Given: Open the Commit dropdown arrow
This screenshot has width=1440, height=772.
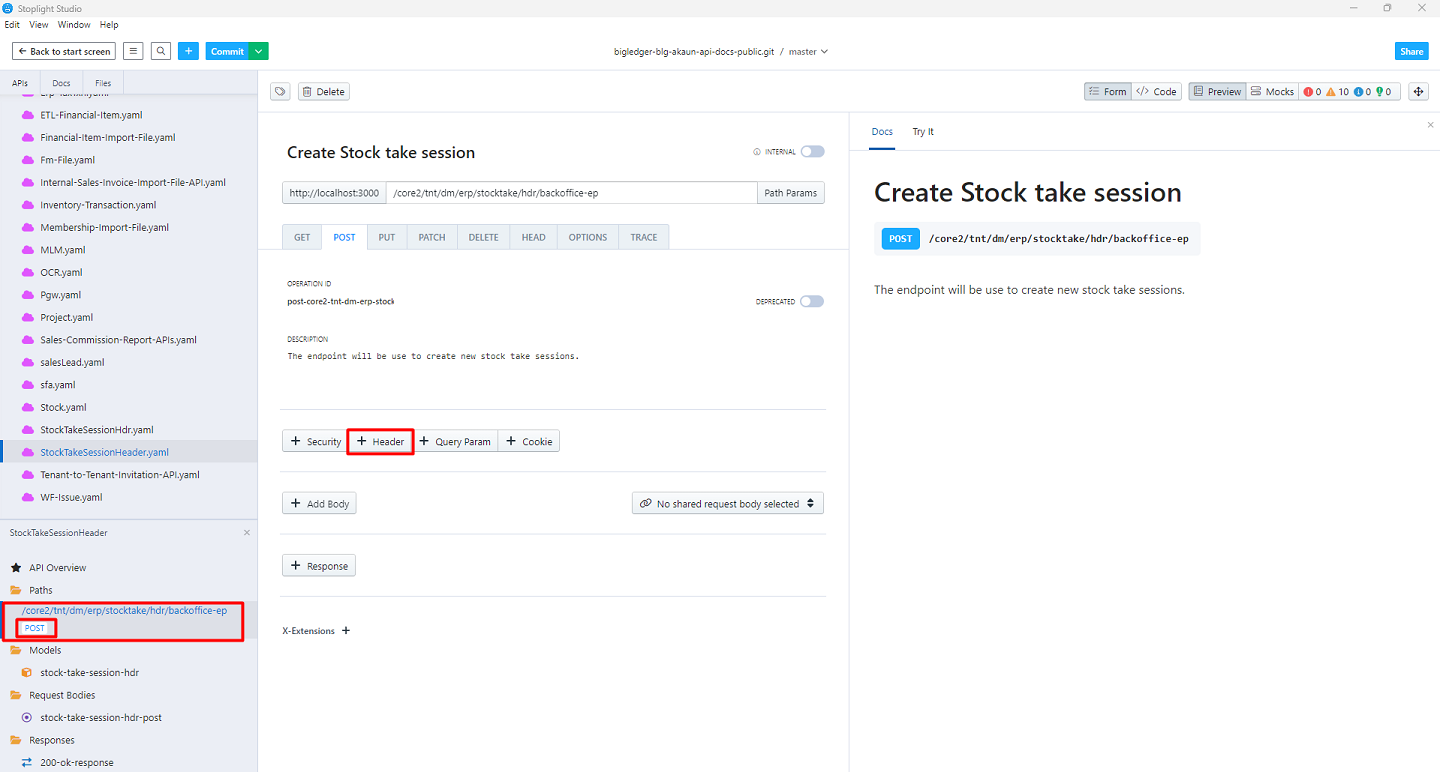Looking at the screenshot, I should click(x=258, y=51).
